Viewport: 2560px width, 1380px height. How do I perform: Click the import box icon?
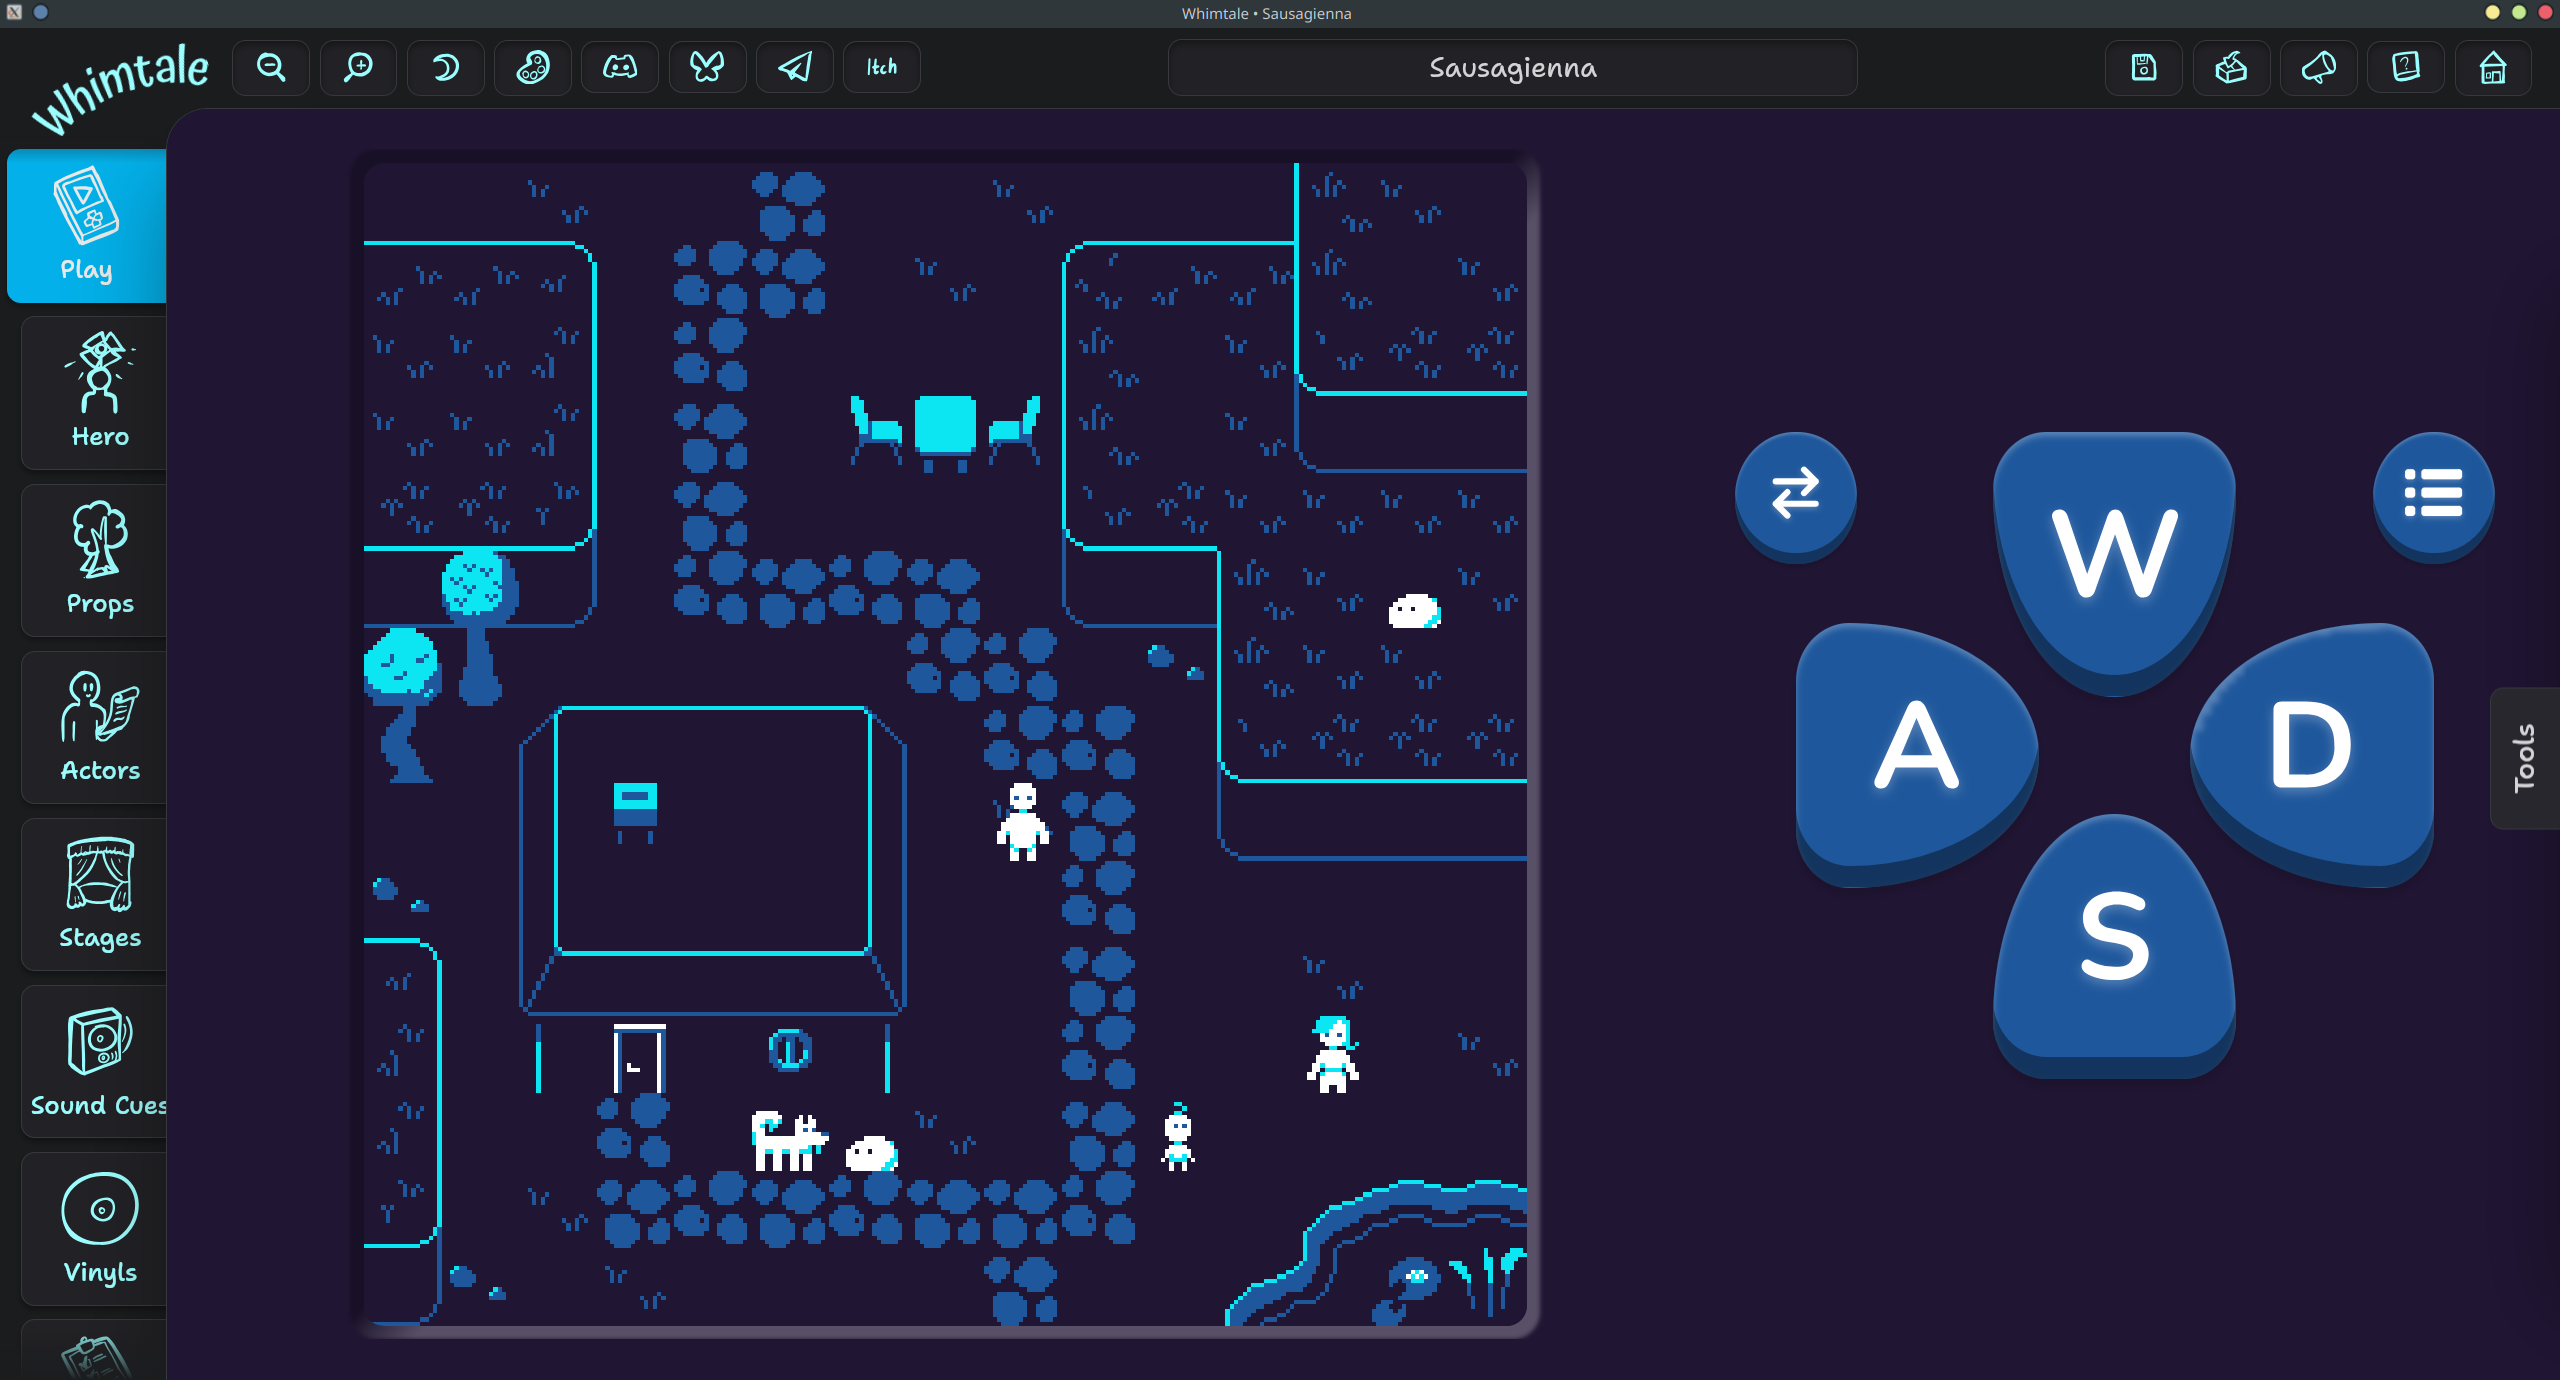2231,67
